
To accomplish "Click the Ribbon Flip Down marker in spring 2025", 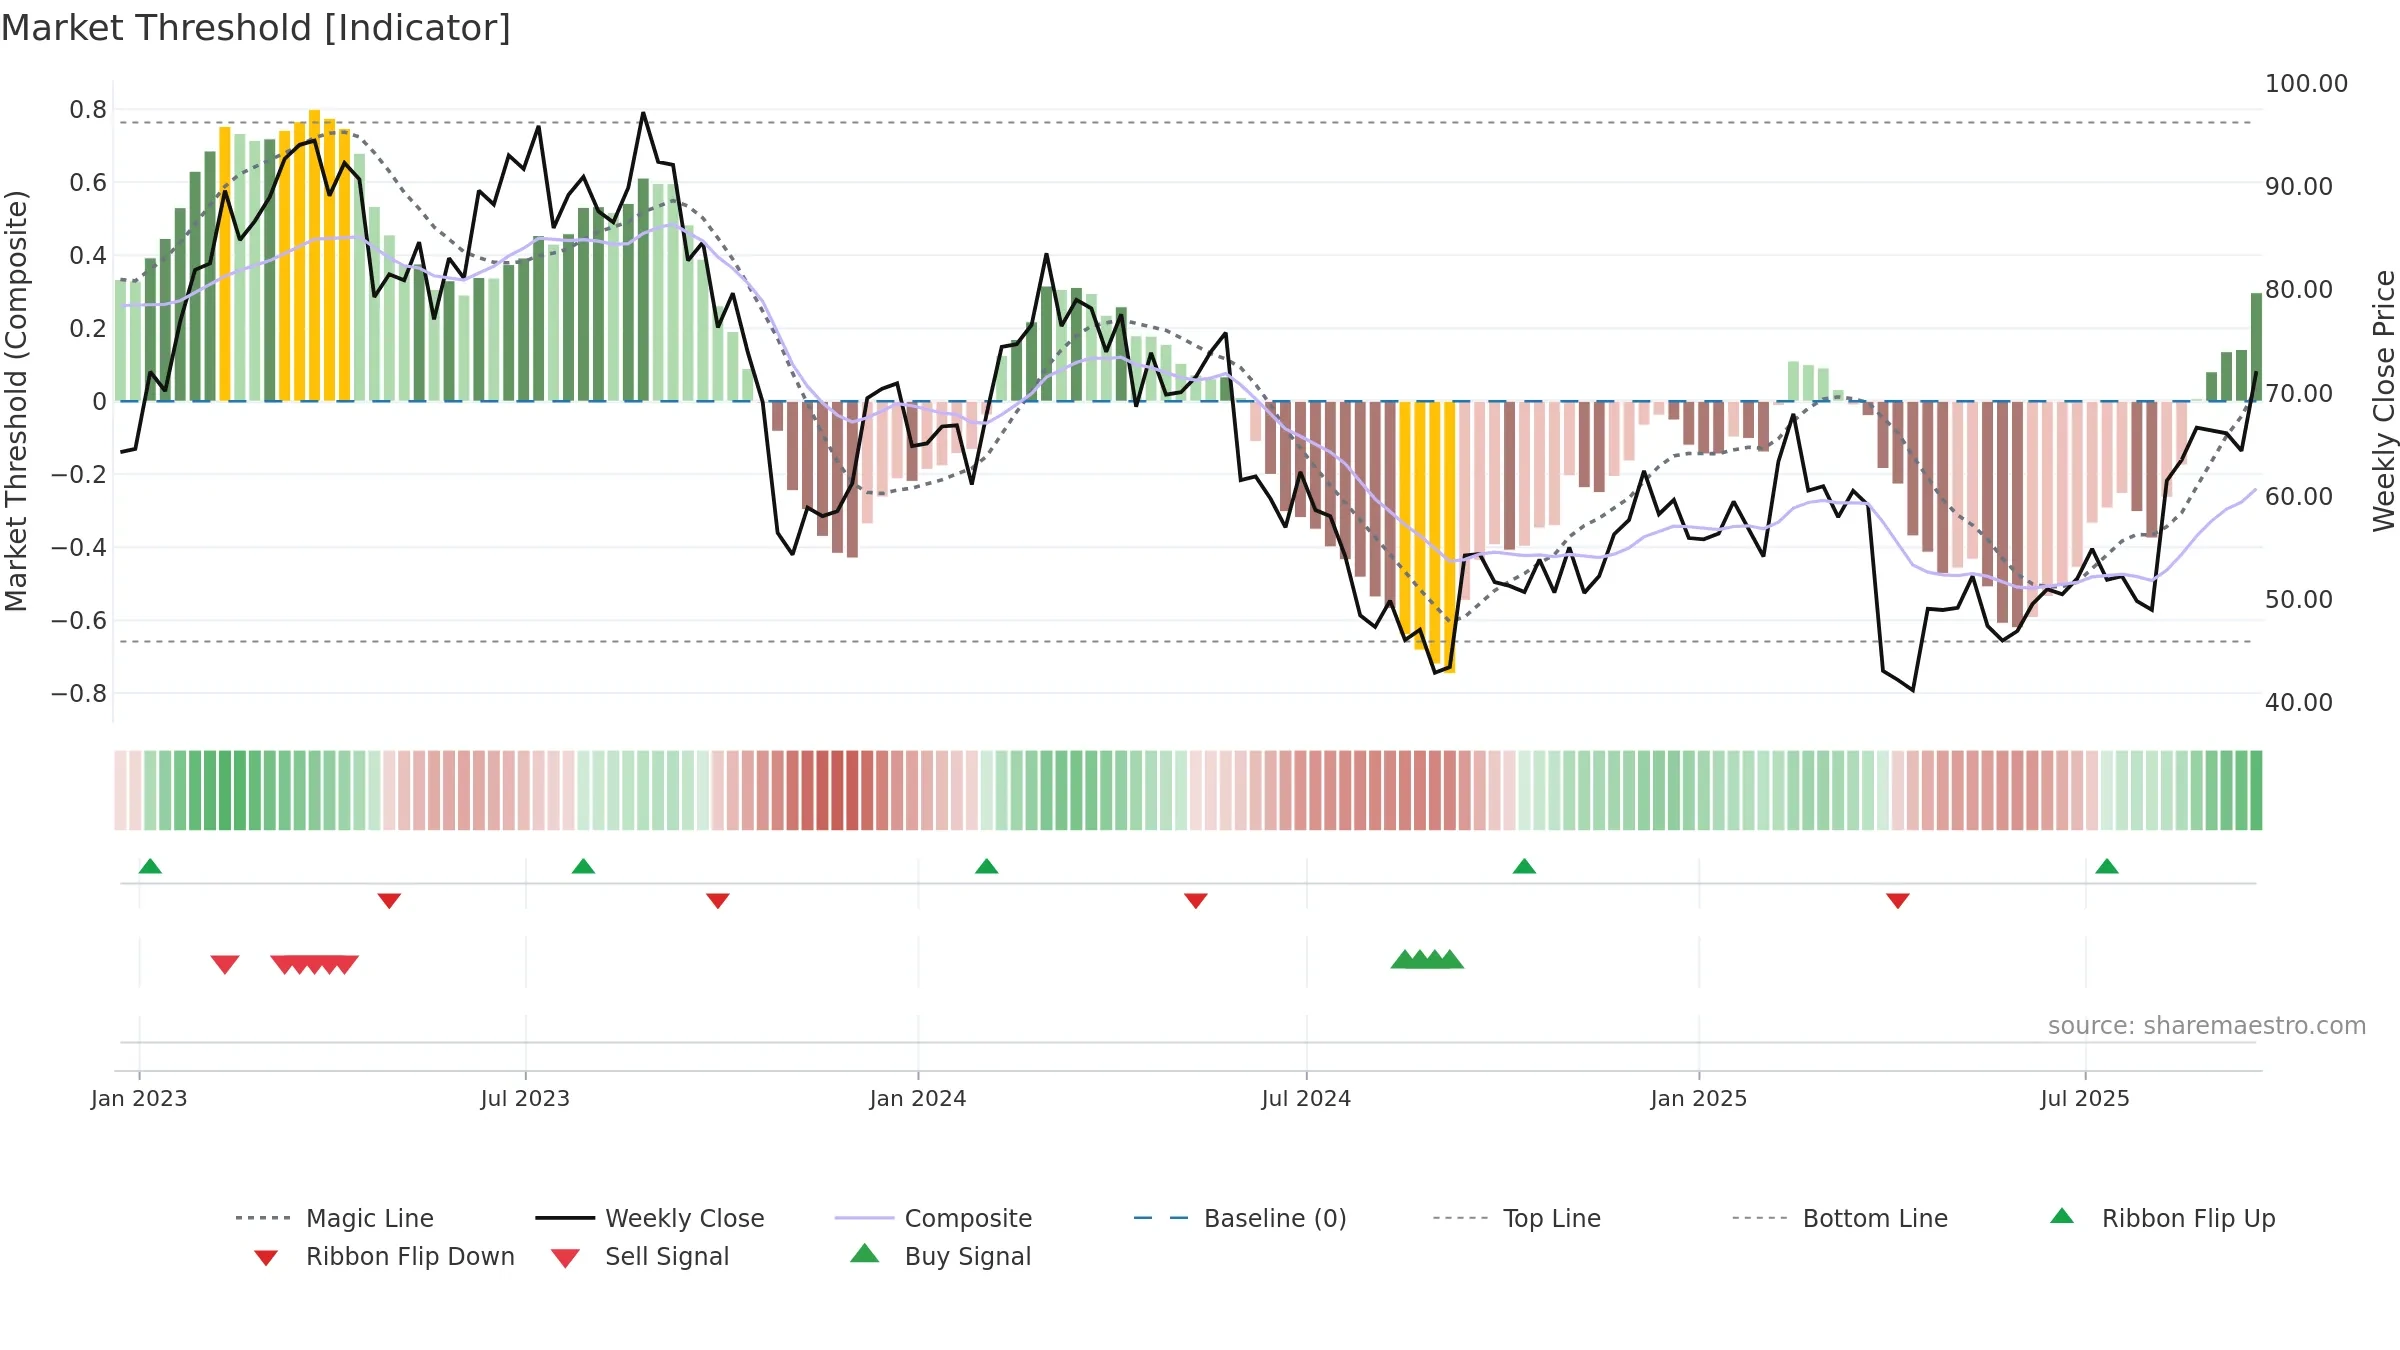I will point(1898,901).
